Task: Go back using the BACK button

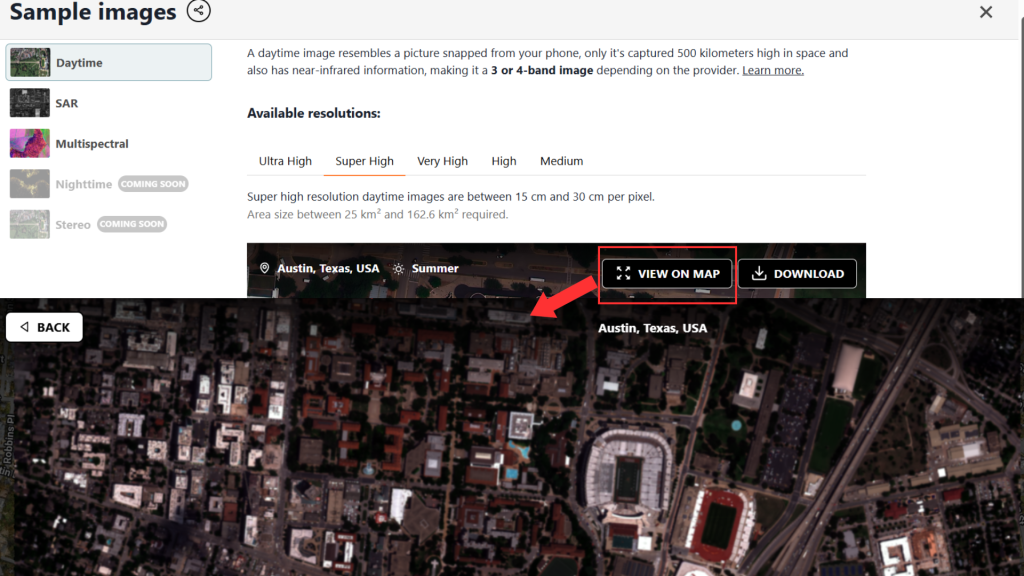Action: [44, 327]
